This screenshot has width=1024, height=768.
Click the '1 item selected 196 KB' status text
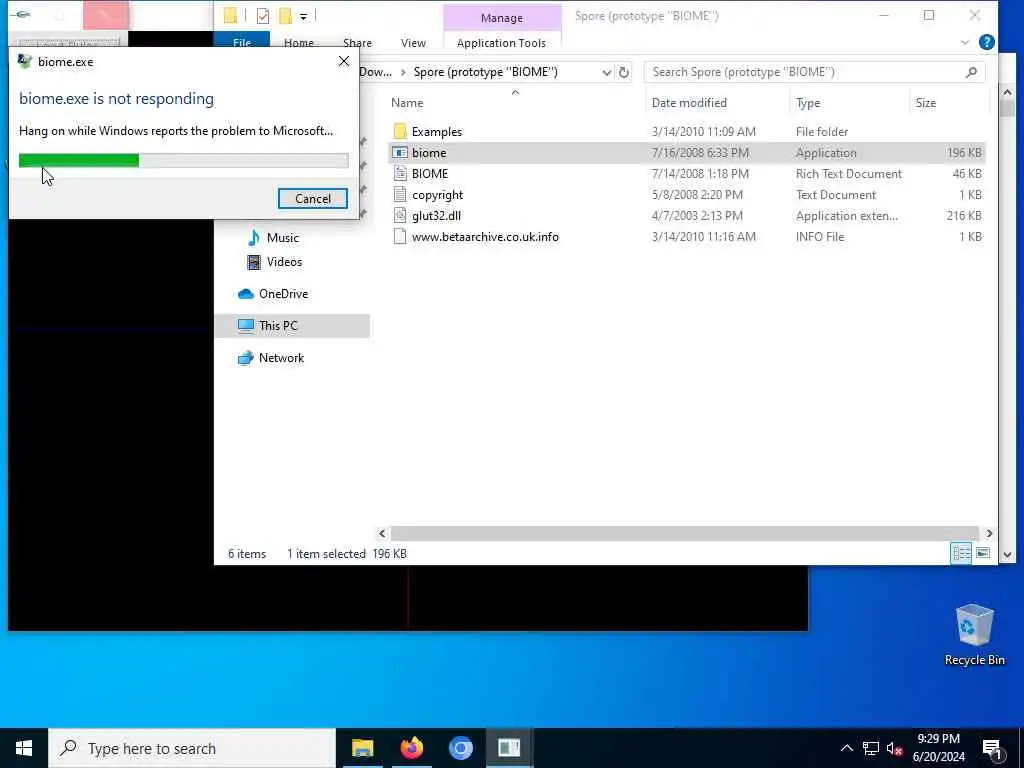pos(347,554)
